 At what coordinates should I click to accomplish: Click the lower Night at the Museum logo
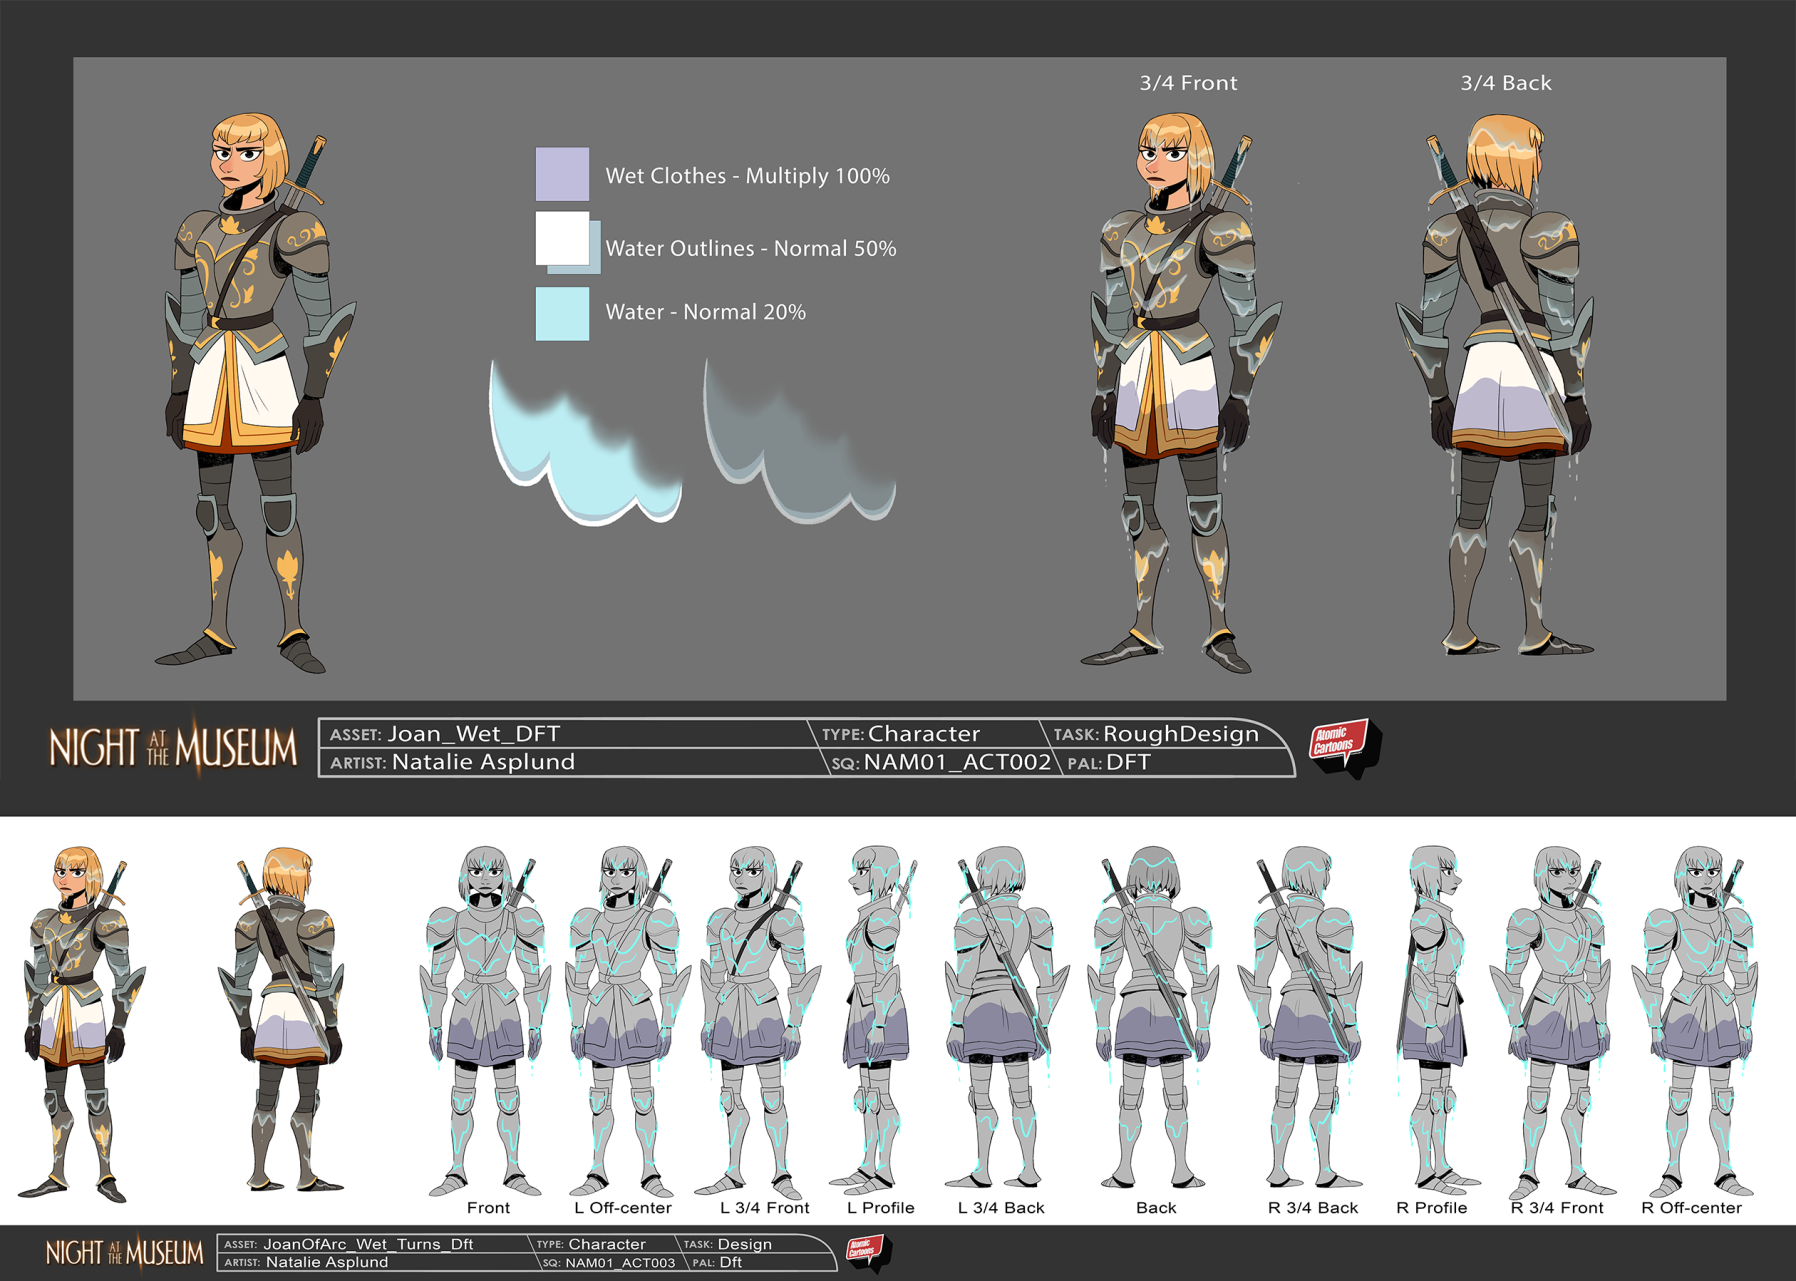(x=124, y=1253)
